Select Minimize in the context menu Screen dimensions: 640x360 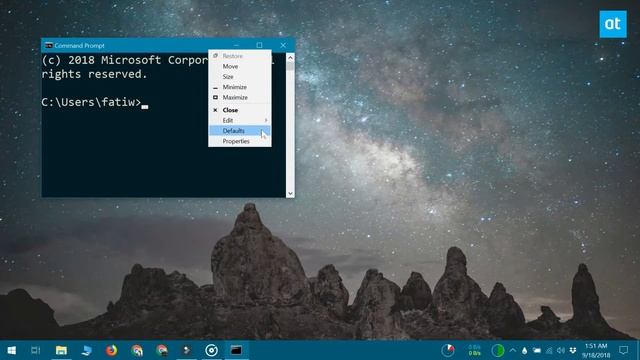(x=240, y=87)
